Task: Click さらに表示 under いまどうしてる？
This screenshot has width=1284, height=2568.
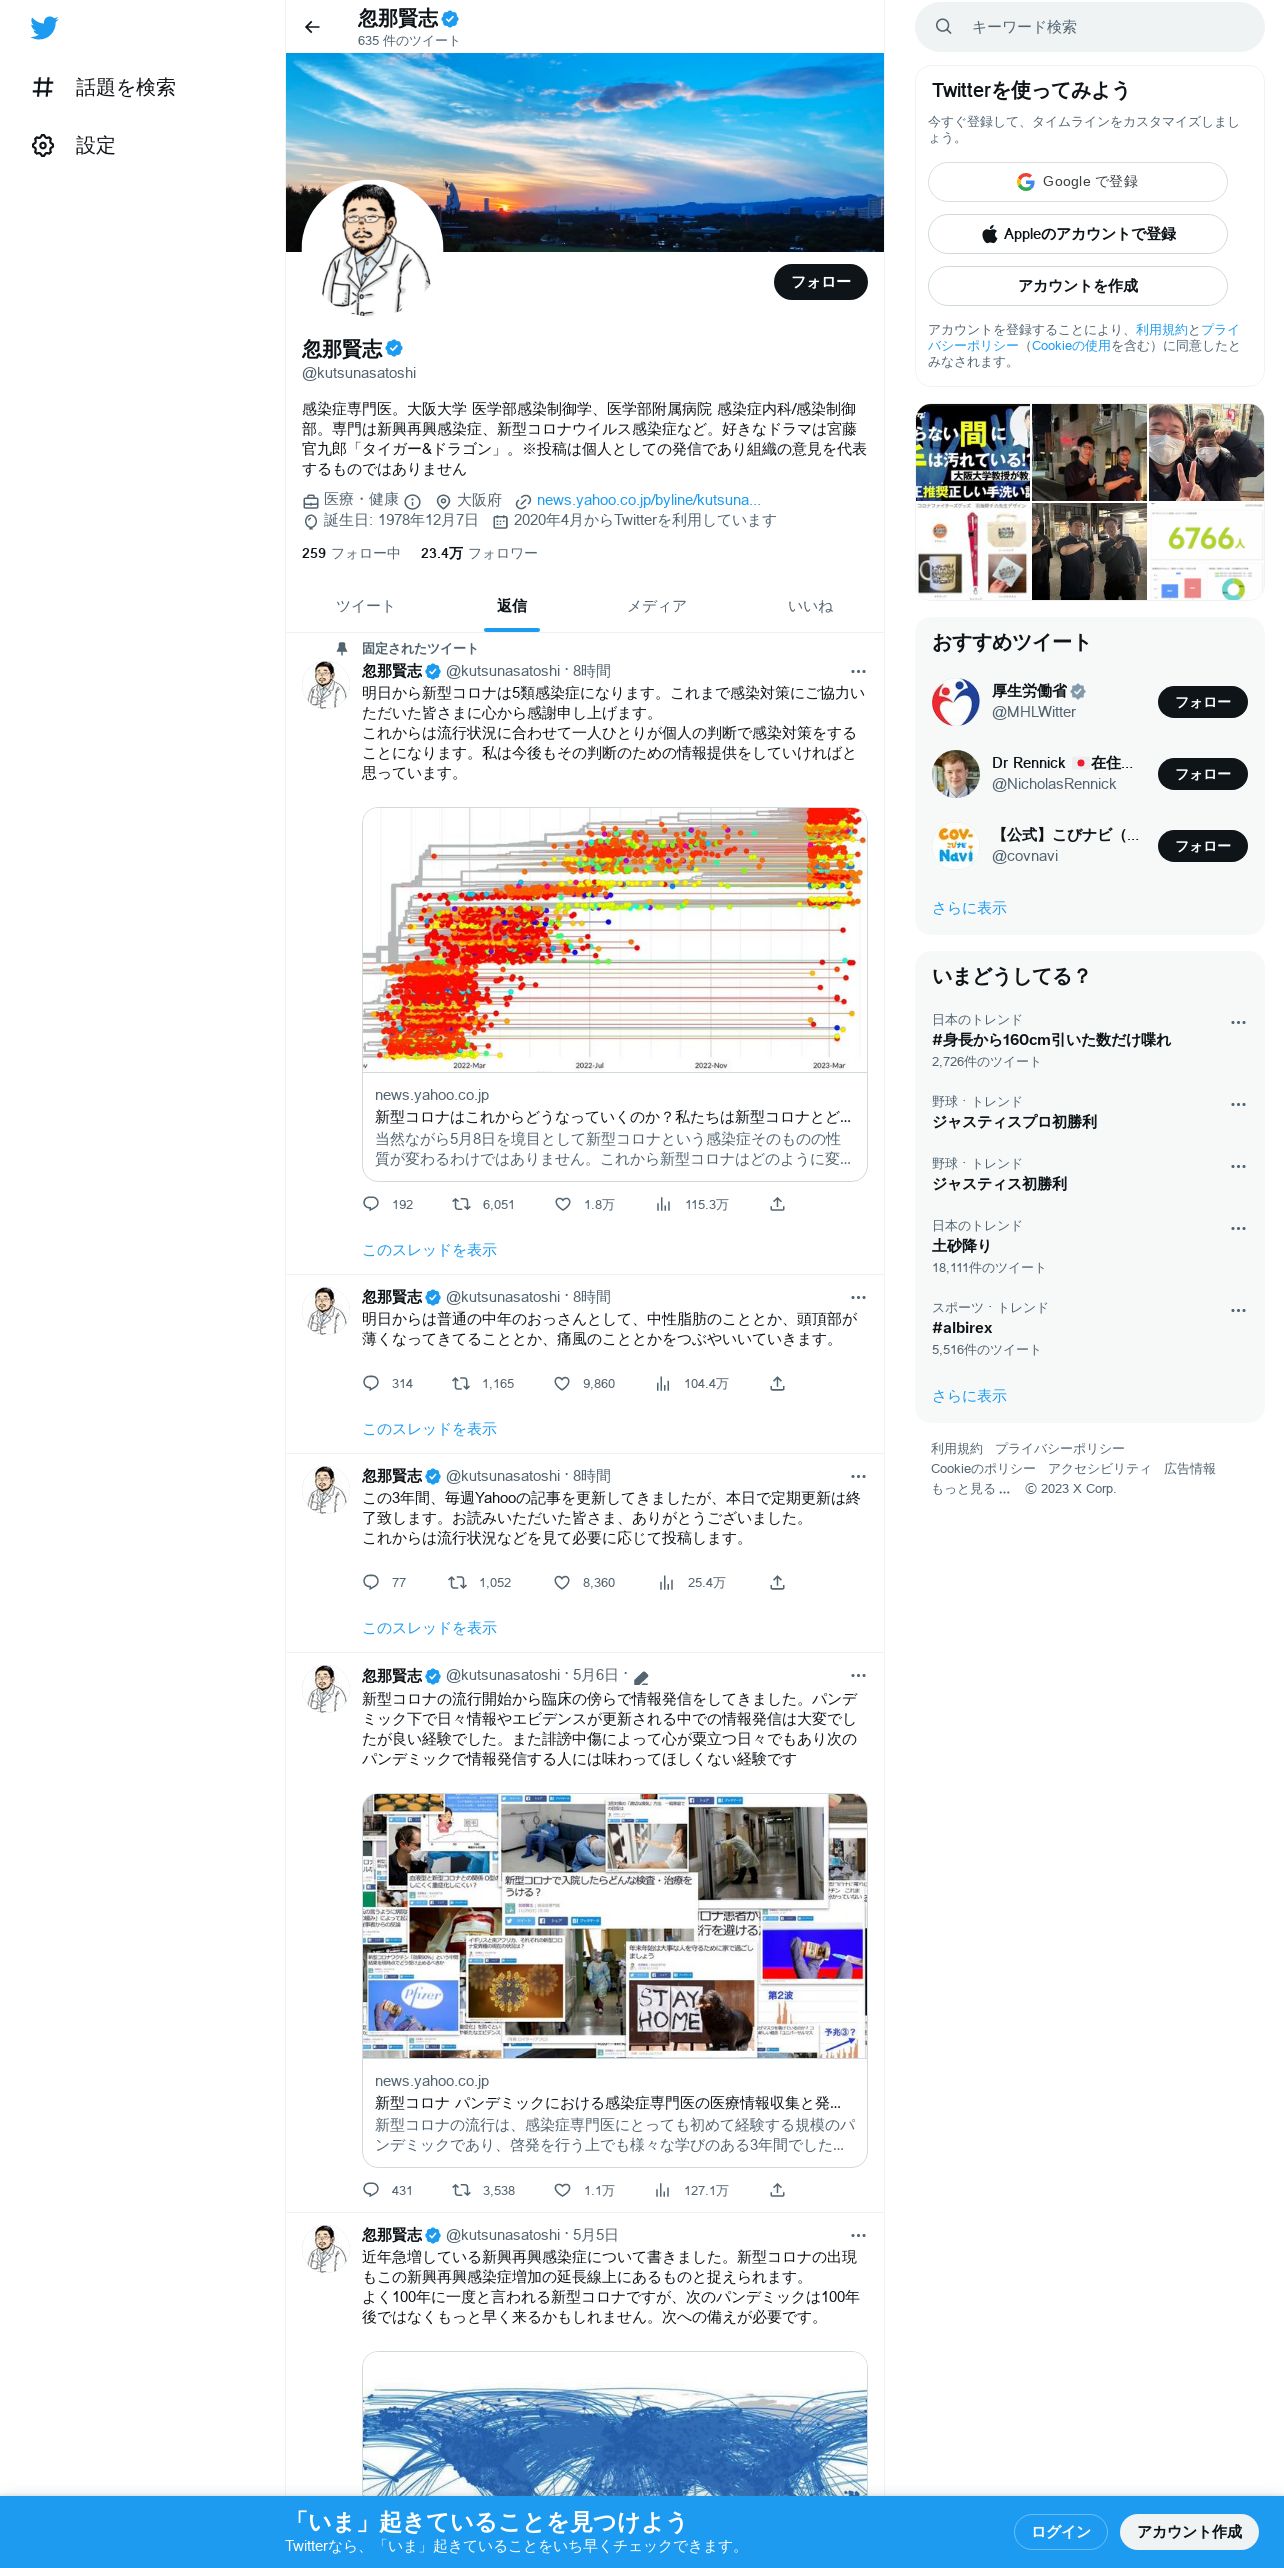Action: tap(969, 1396)
